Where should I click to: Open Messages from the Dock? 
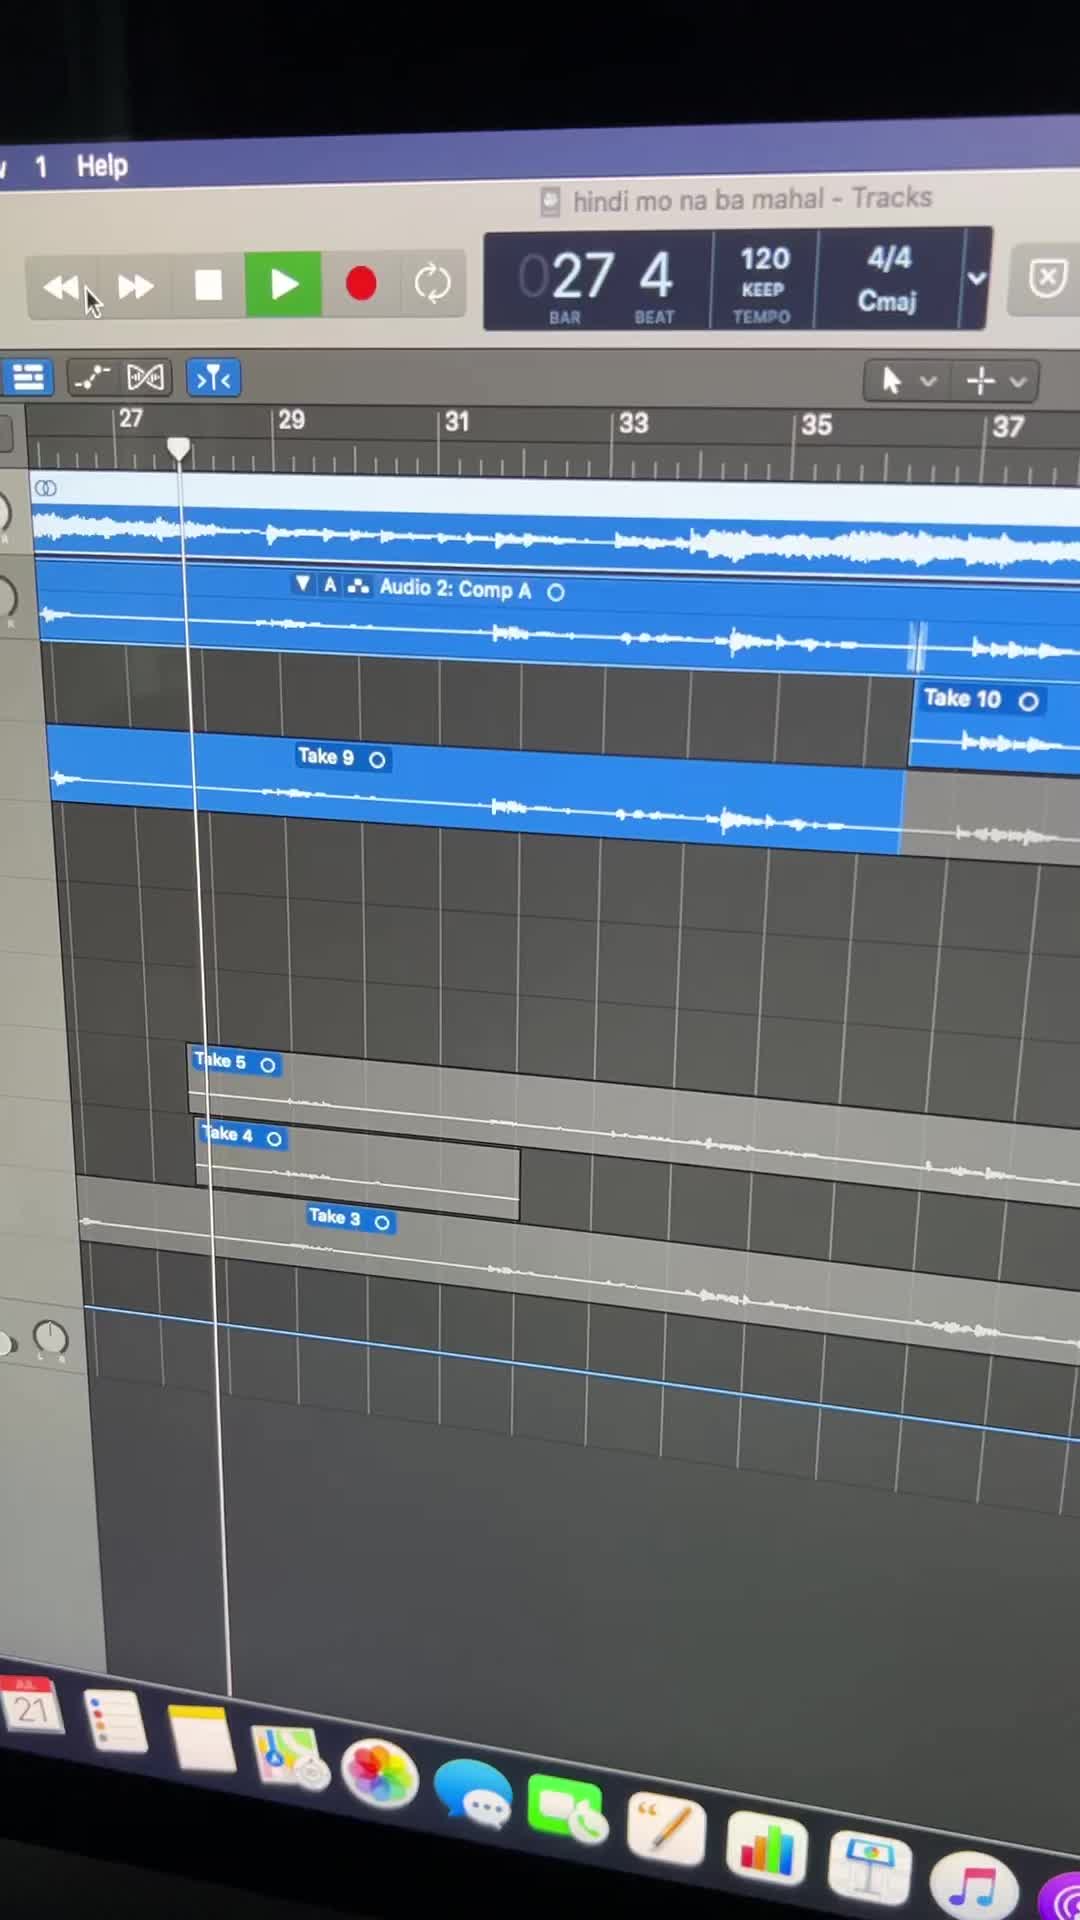473,1793
